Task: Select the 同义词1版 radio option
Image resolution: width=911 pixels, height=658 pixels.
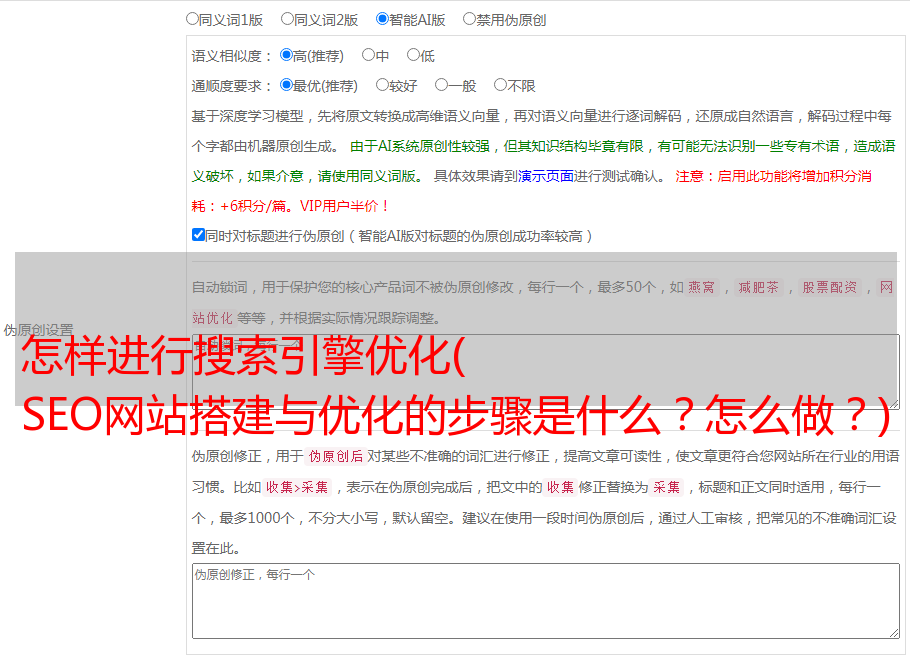Action: pos(192,19)
